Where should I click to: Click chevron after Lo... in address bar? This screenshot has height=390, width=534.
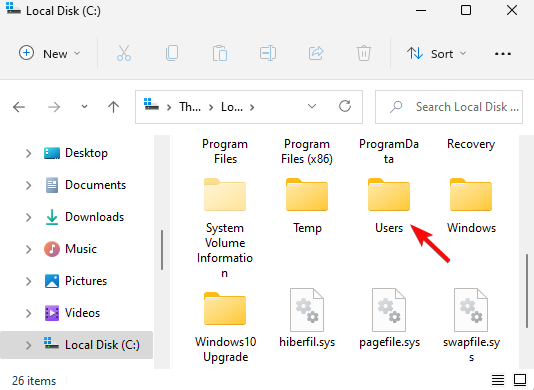pos(252,107)
